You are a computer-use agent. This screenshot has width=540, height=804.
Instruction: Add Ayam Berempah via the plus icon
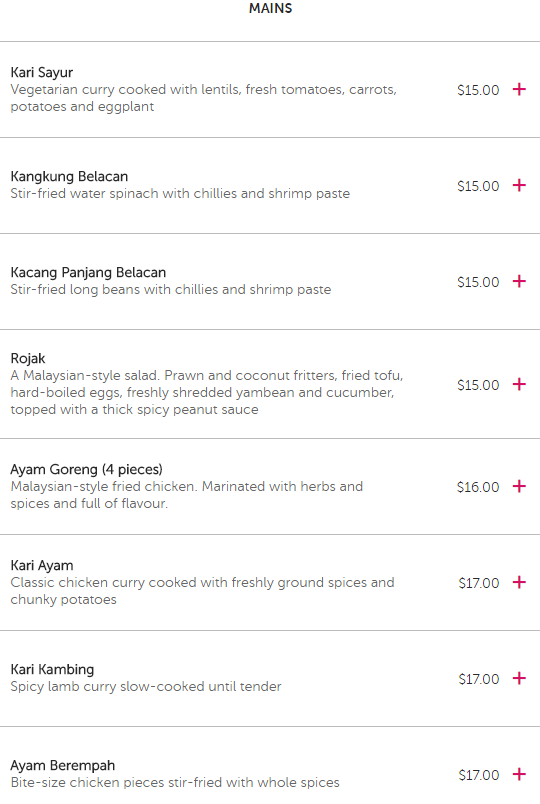pos(519,774)
